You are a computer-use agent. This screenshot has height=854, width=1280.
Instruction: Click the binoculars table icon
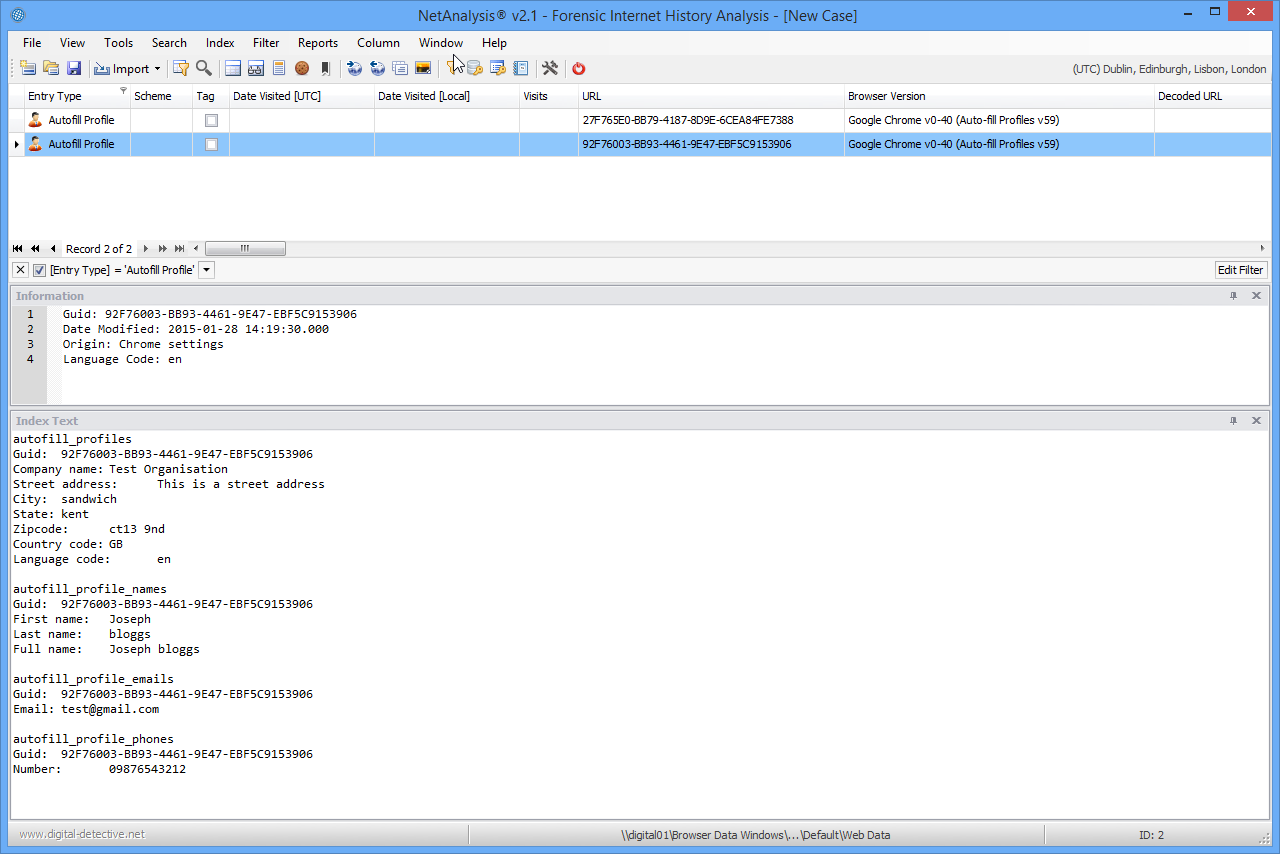coord(256,68)
